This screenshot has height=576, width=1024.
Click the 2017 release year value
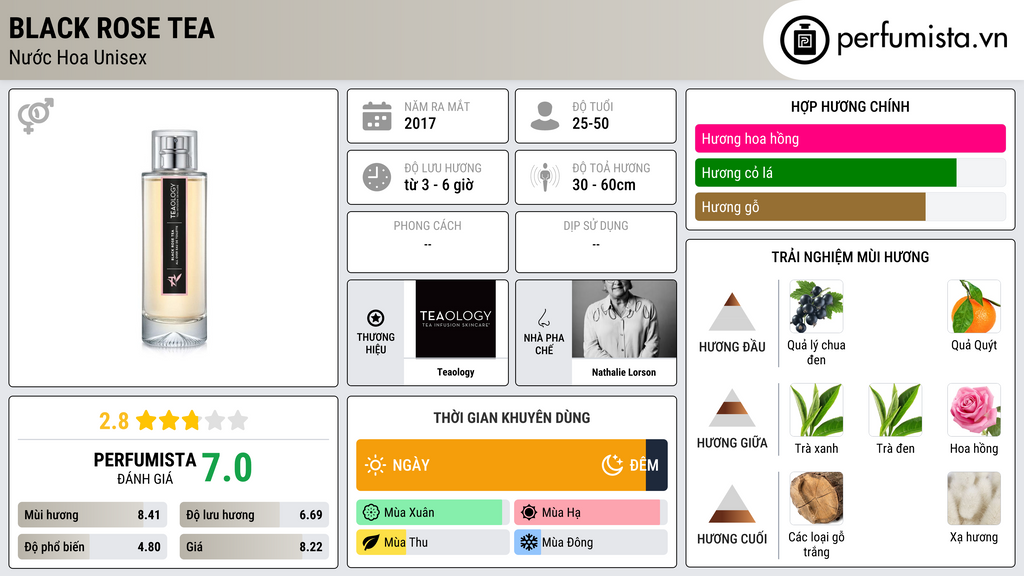(x=420, y=123)
